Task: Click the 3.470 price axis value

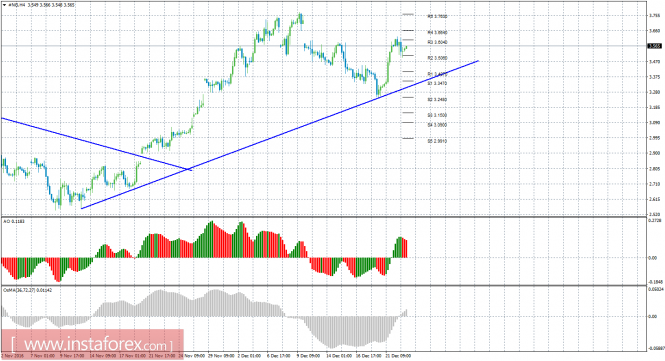Action: tap(655, 62)
